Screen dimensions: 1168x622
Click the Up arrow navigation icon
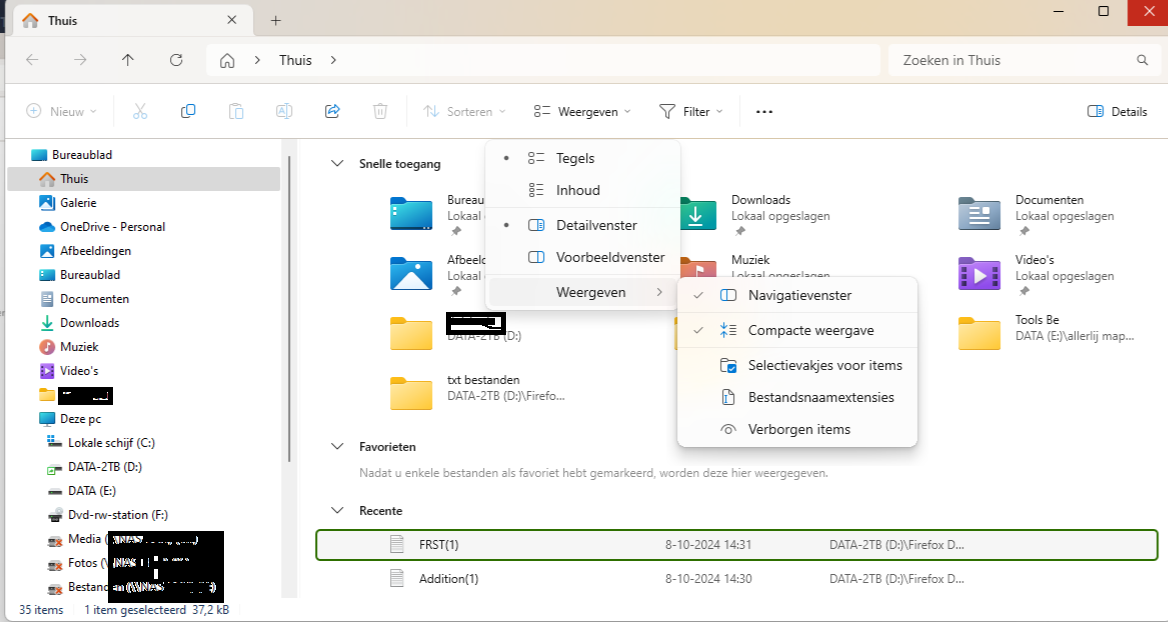point(128,60)
